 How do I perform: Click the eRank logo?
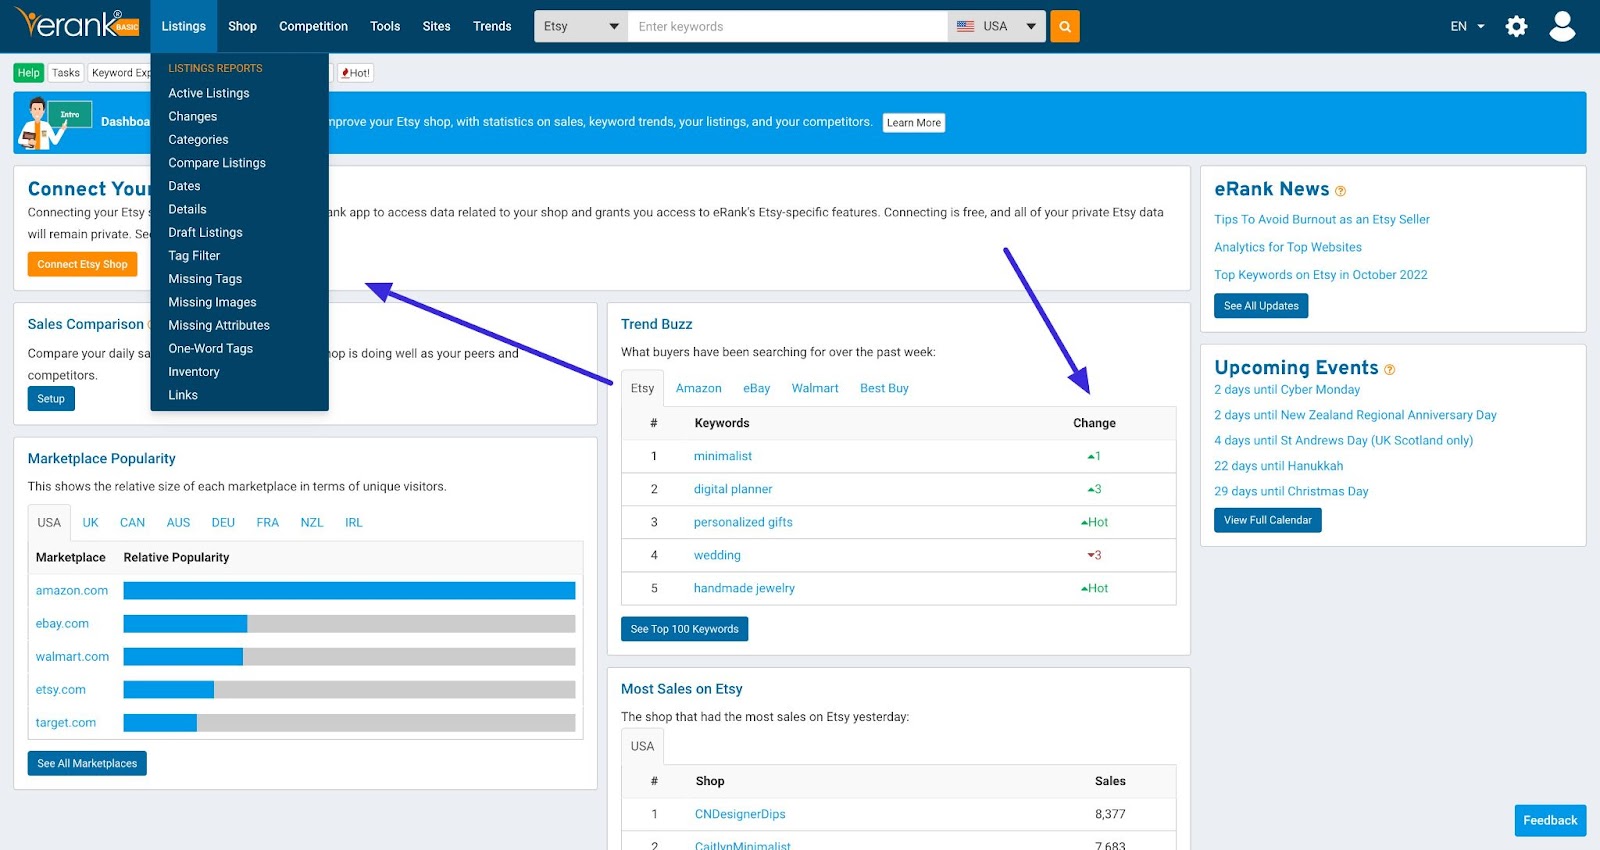click(77, 23)
